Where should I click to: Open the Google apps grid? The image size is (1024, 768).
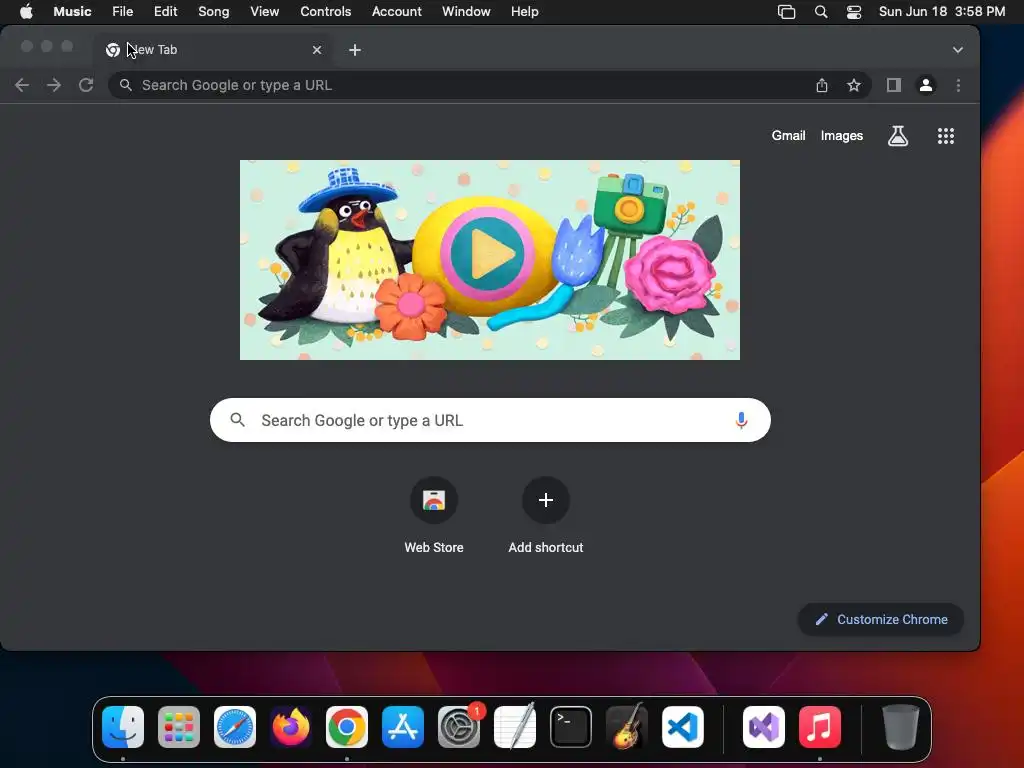(946, 136)
